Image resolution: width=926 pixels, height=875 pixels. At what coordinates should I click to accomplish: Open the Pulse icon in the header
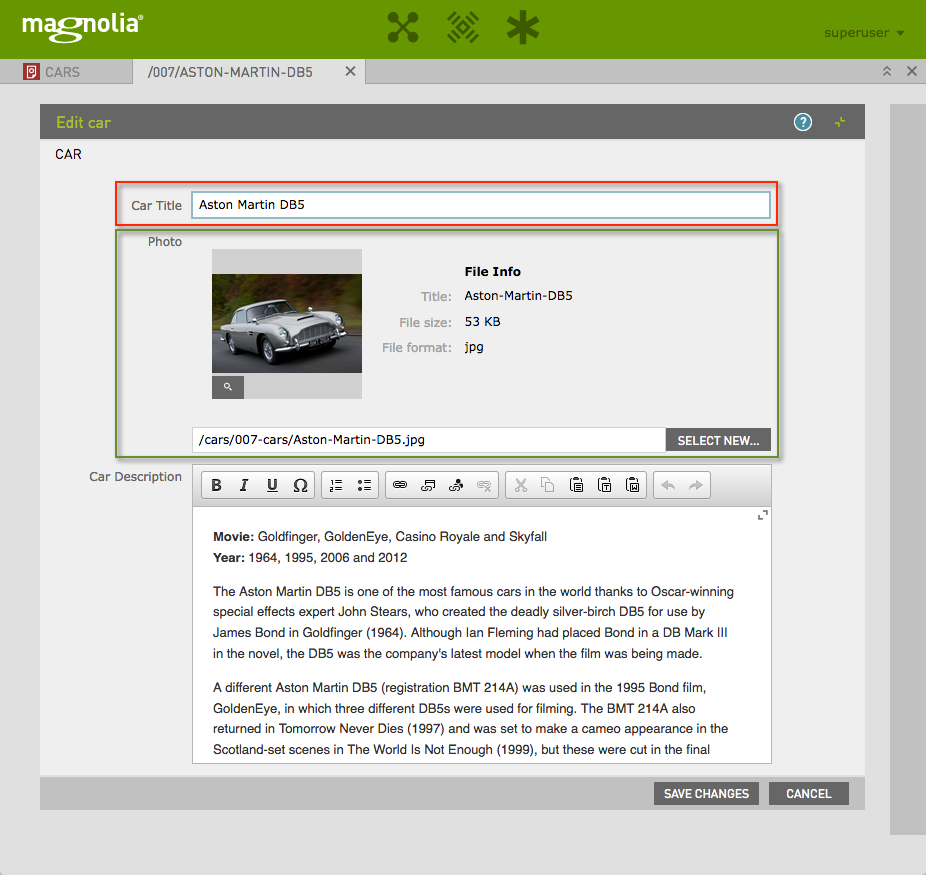tap(462, 28)
